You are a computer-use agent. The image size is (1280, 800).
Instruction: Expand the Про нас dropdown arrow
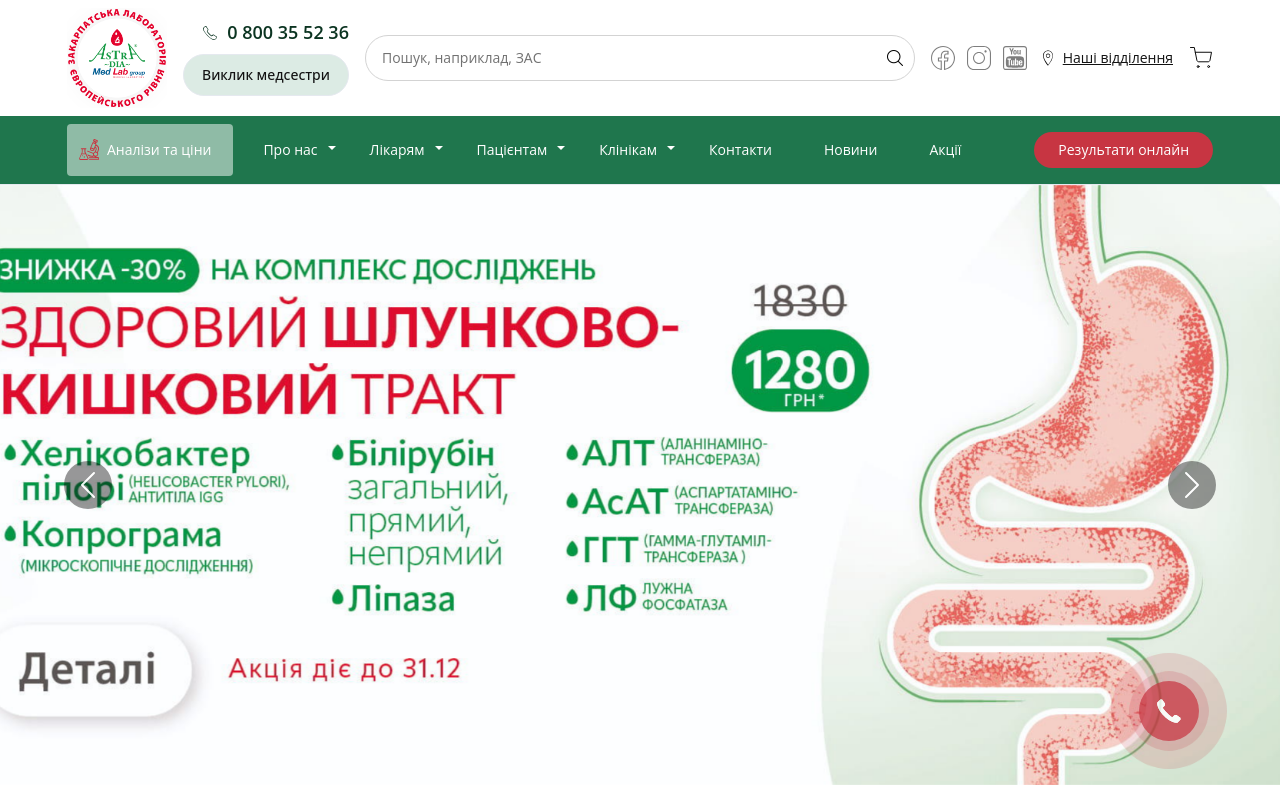[x=332, y=148]
